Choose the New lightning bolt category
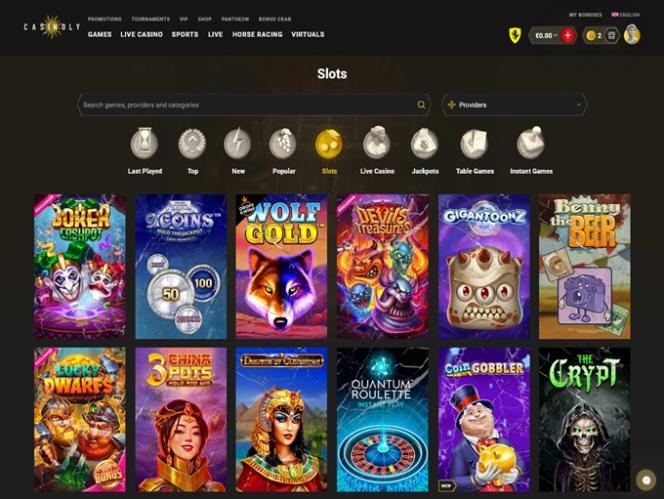 point(238,143)
